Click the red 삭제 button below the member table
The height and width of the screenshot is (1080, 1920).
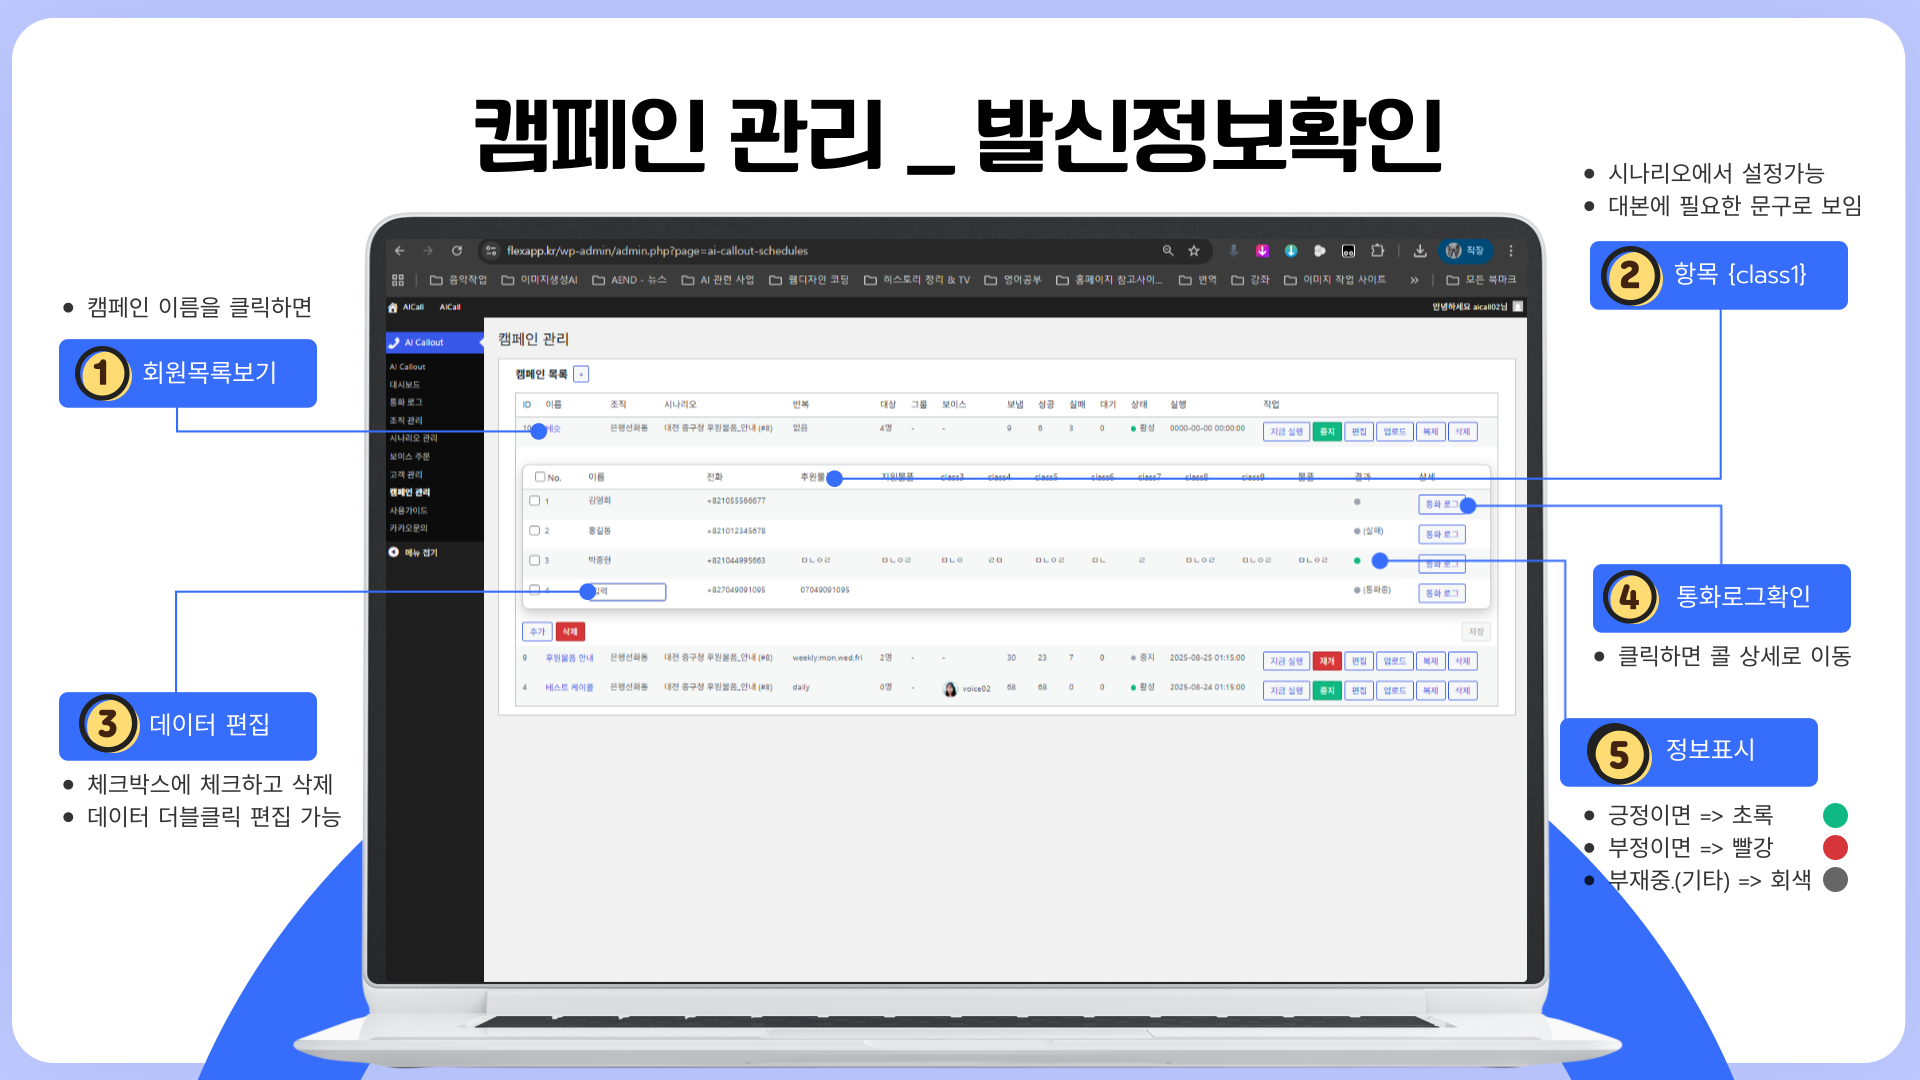pyautogui.click(x=570, y=632)
